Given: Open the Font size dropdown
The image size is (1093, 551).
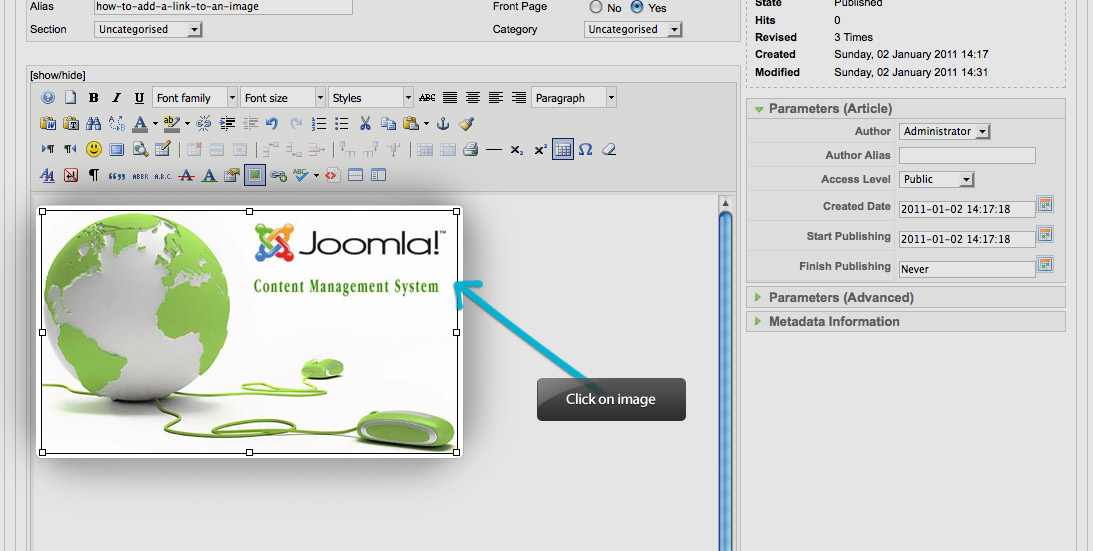Looking at the screenshot, I should coord(282,98).
